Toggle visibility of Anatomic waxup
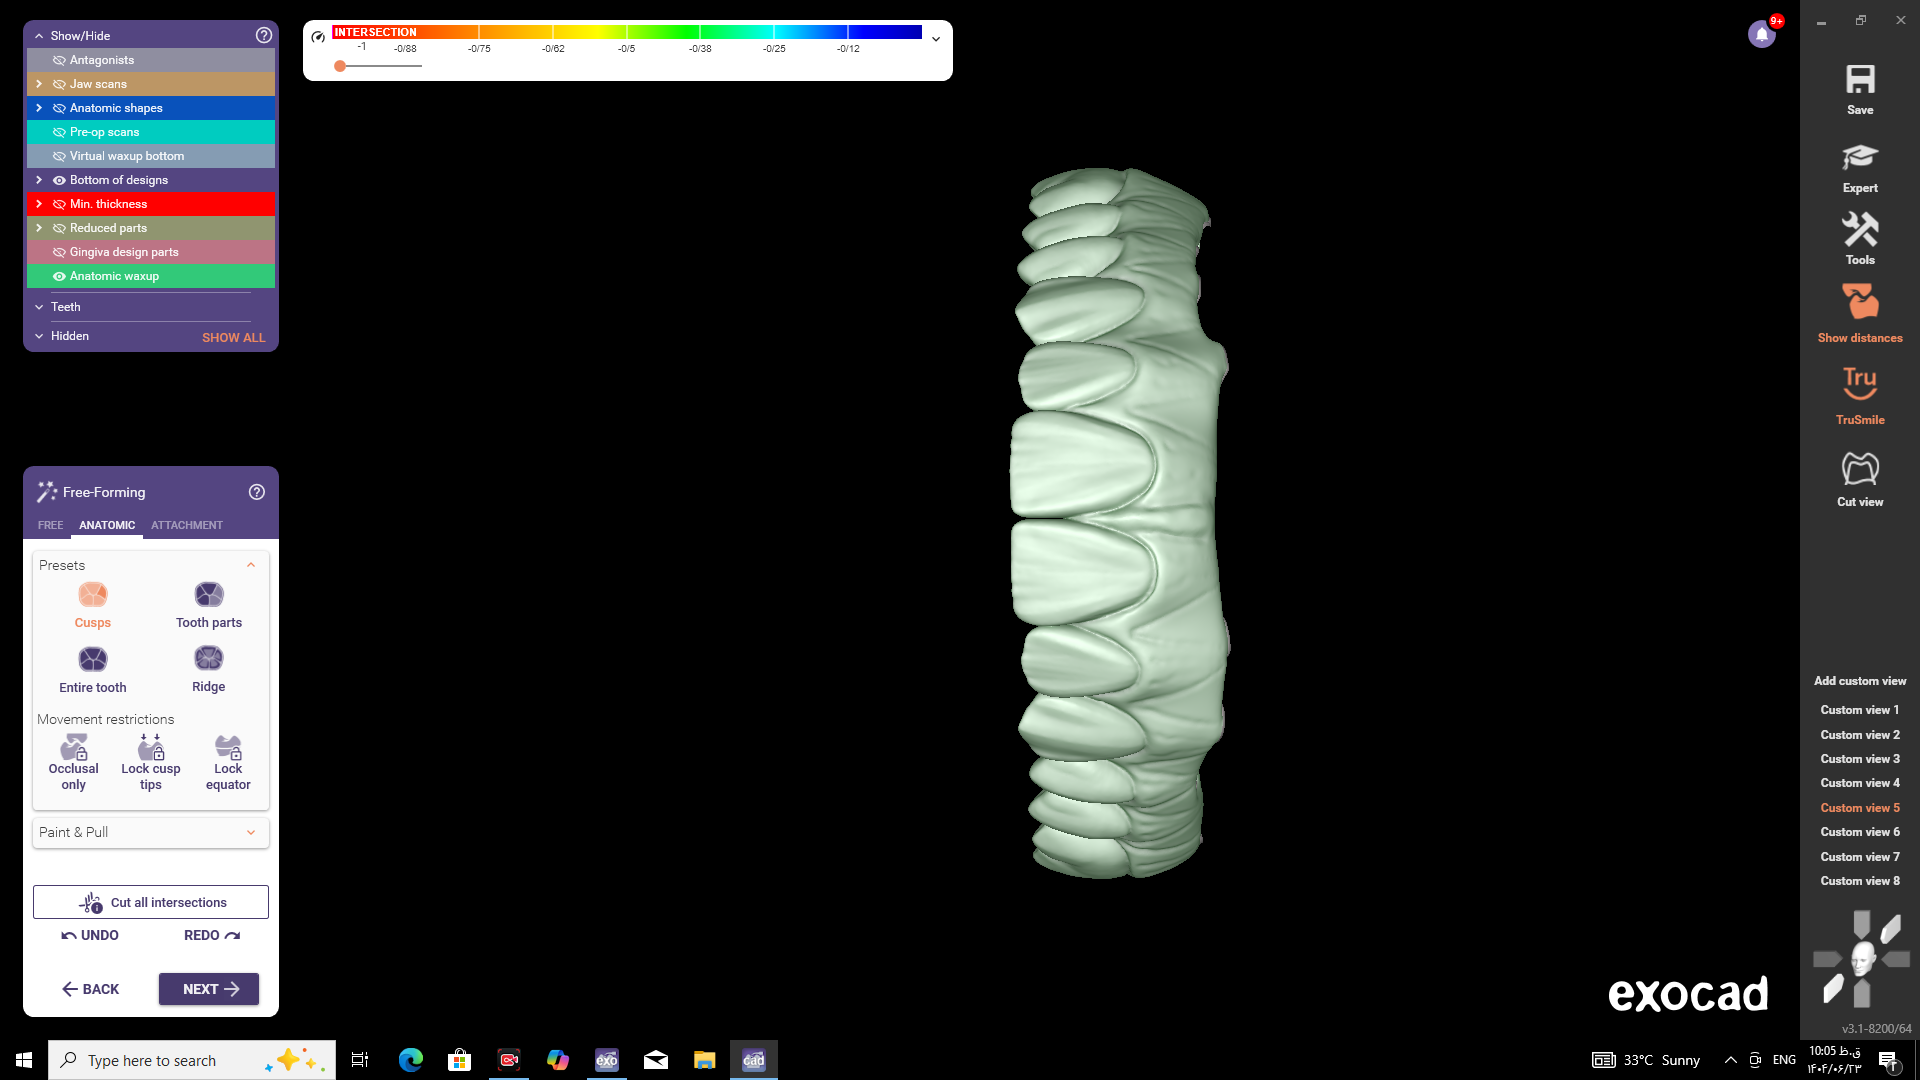This screenshot has height=1080, width=1920. (x=59, y=276)
